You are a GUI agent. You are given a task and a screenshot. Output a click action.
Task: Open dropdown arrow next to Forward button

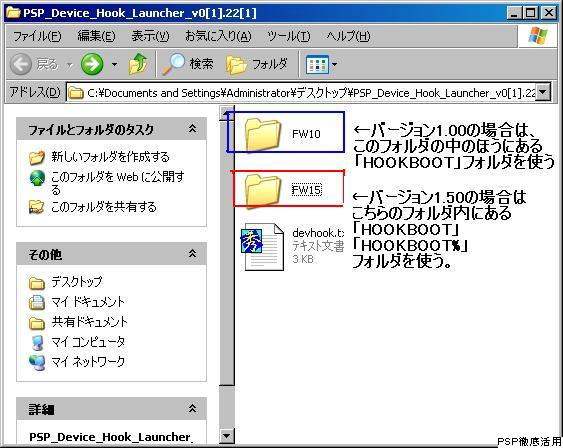pos(114,65)
